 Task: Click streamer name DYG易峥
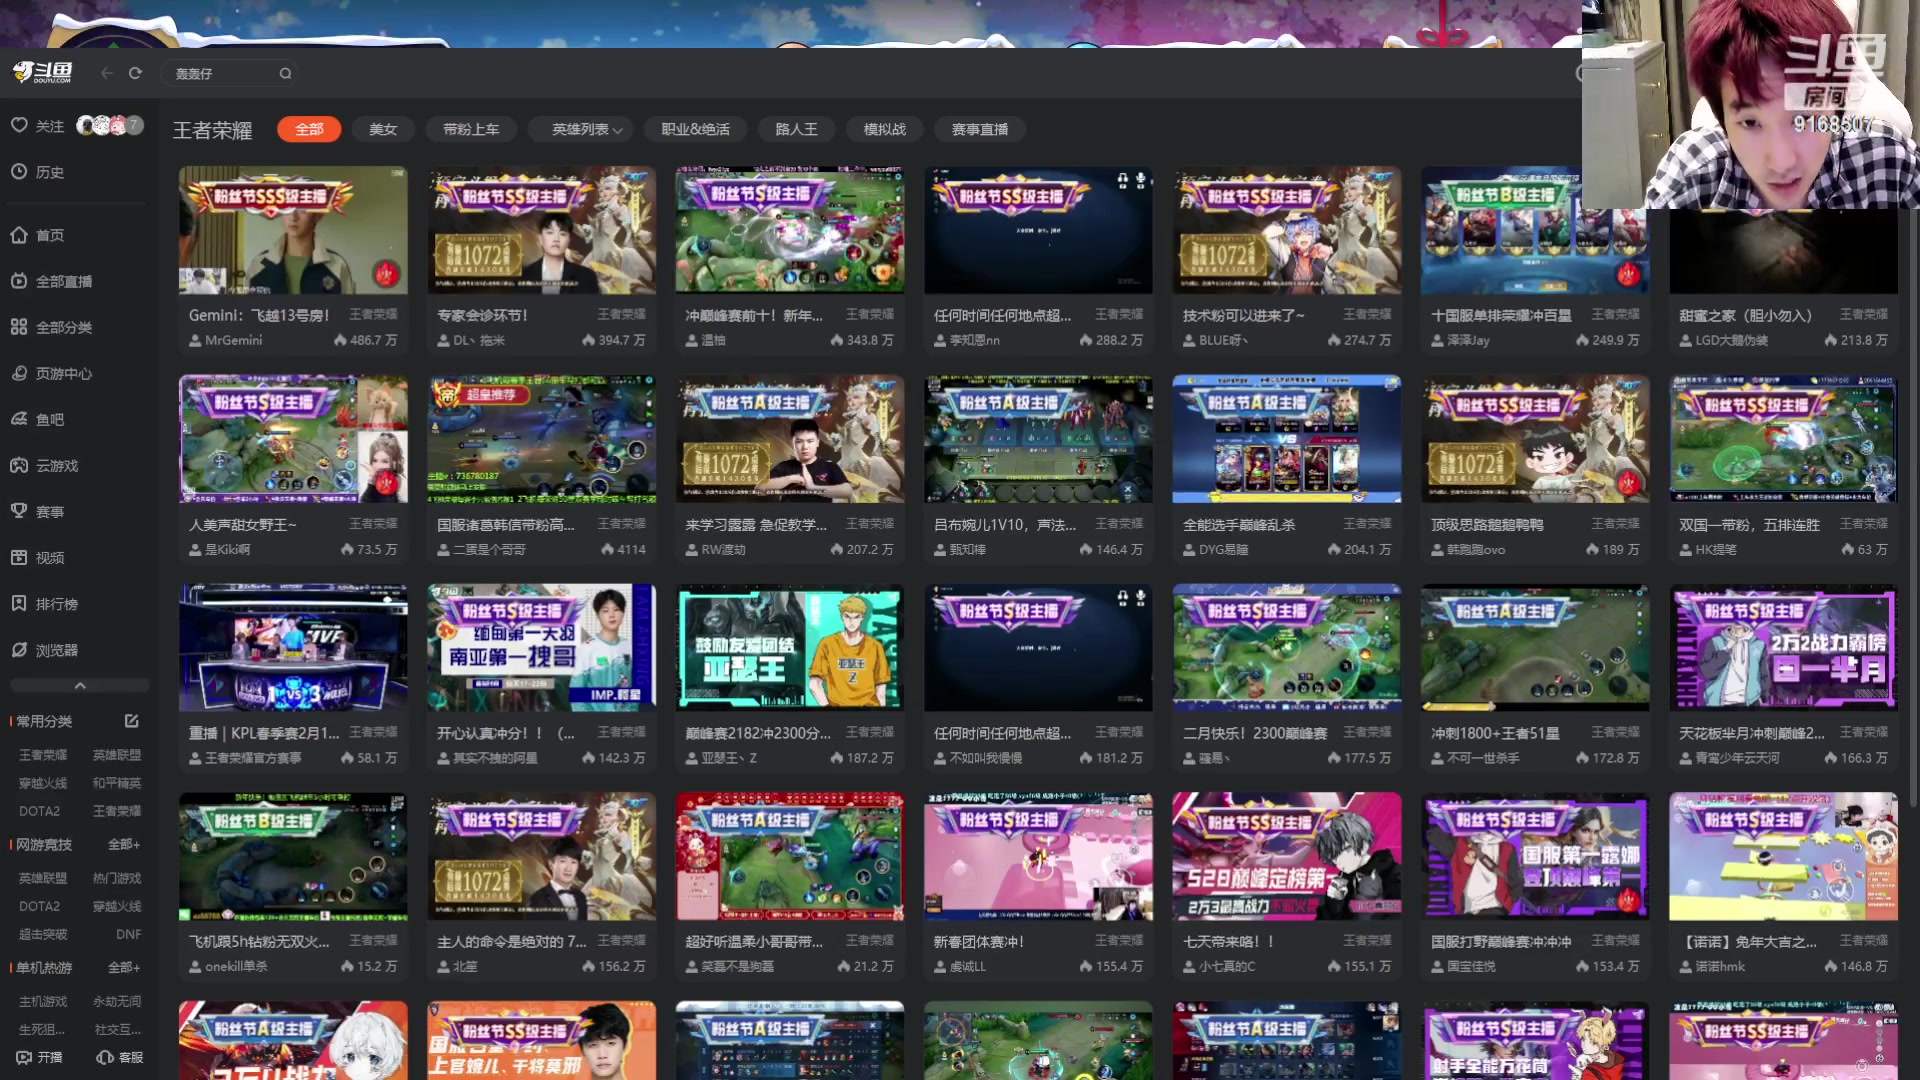(1223, 549)
